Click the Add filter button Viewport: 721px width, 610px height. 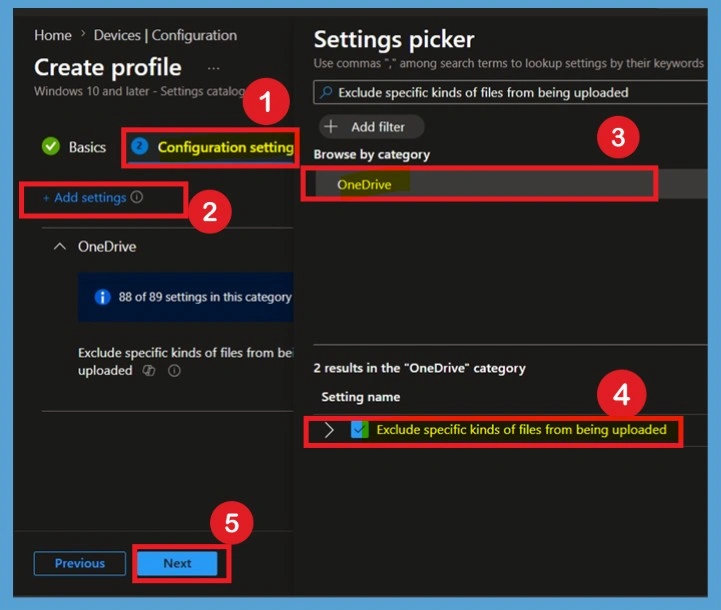click(x=372, y=127)
